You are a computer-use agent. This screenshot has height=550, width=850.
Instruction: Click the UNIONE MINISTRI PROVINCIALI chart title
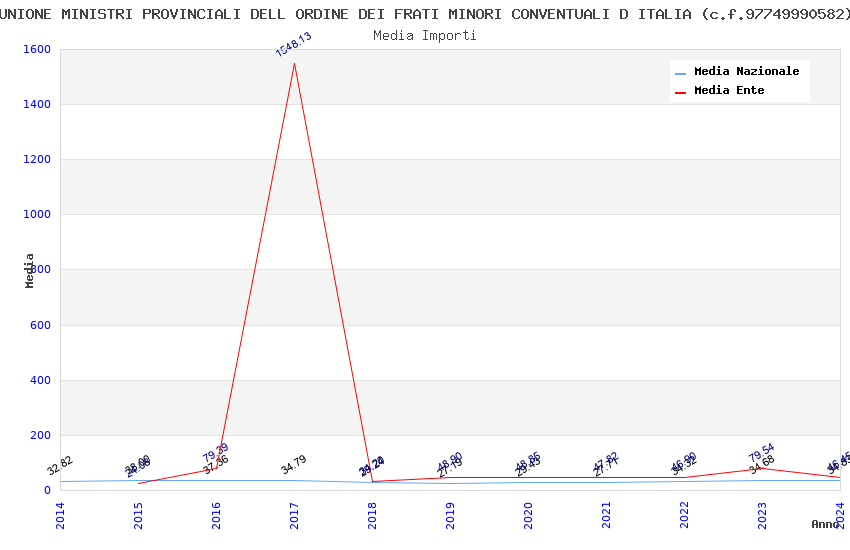(x=425, y=14)
